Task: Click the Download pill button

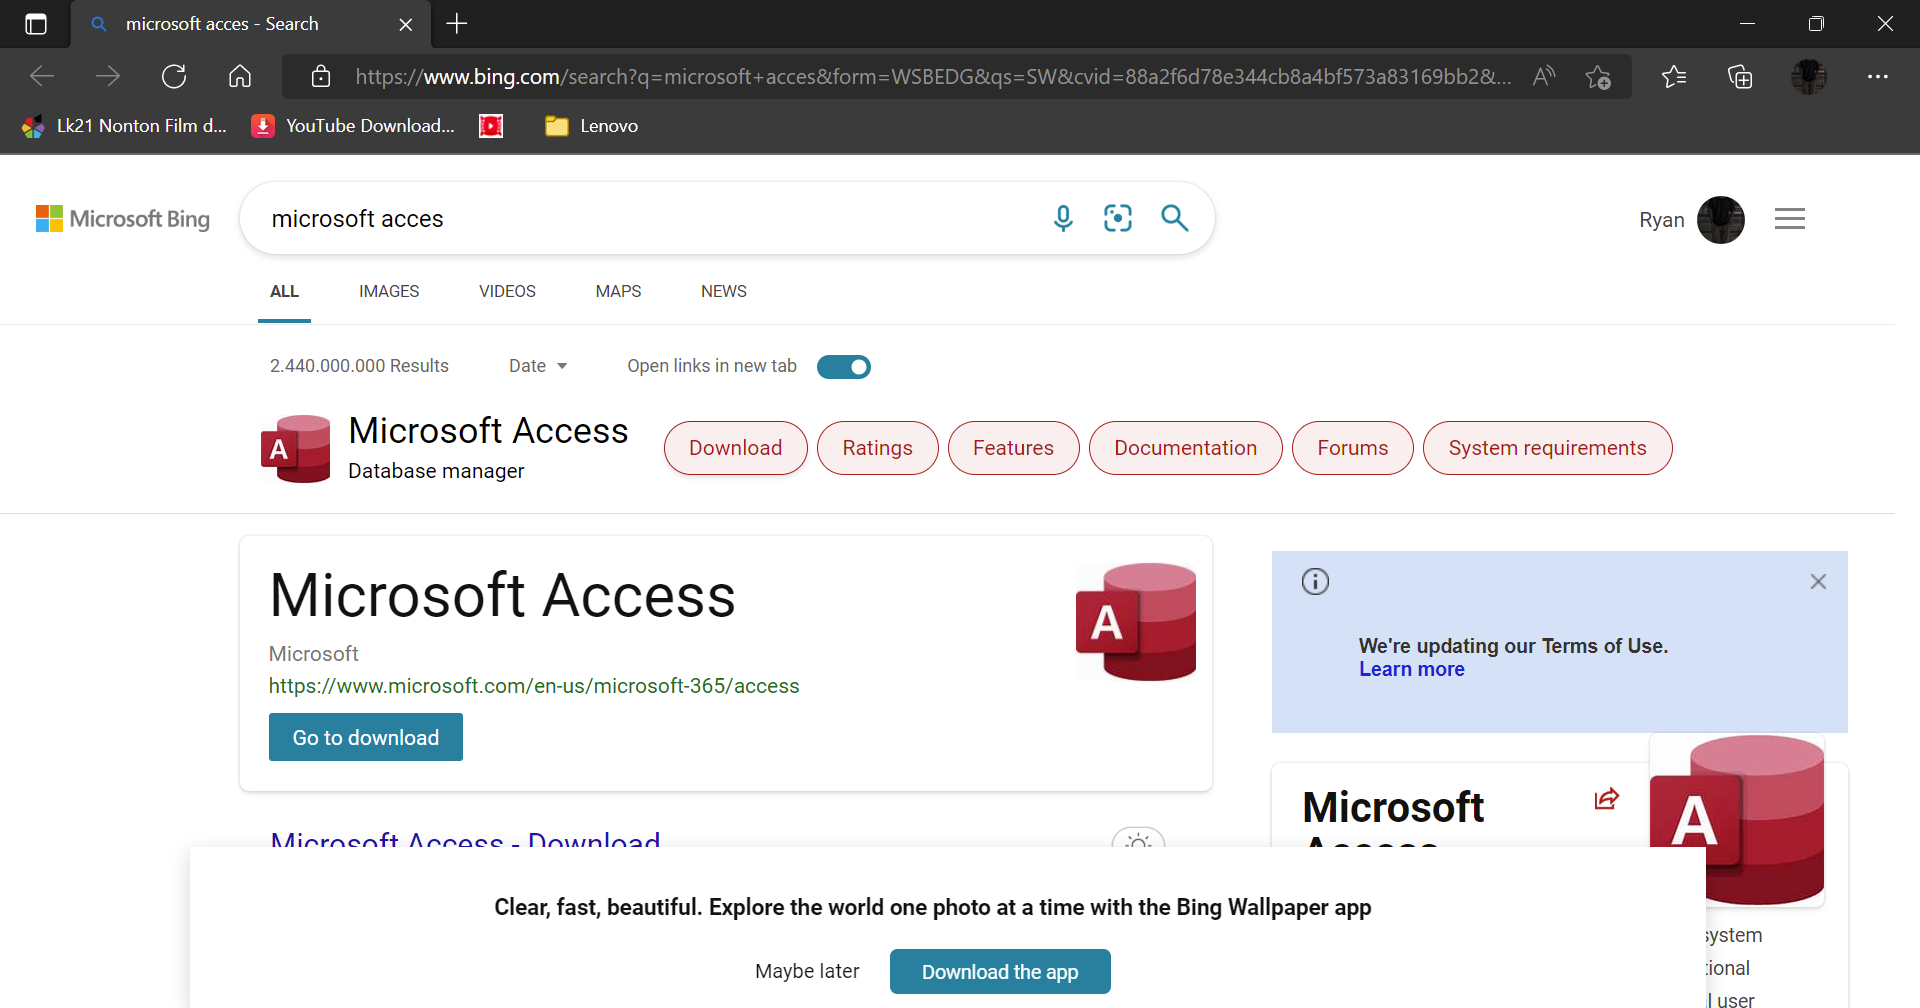Action: pyautogui.click(x=736, y=448)
